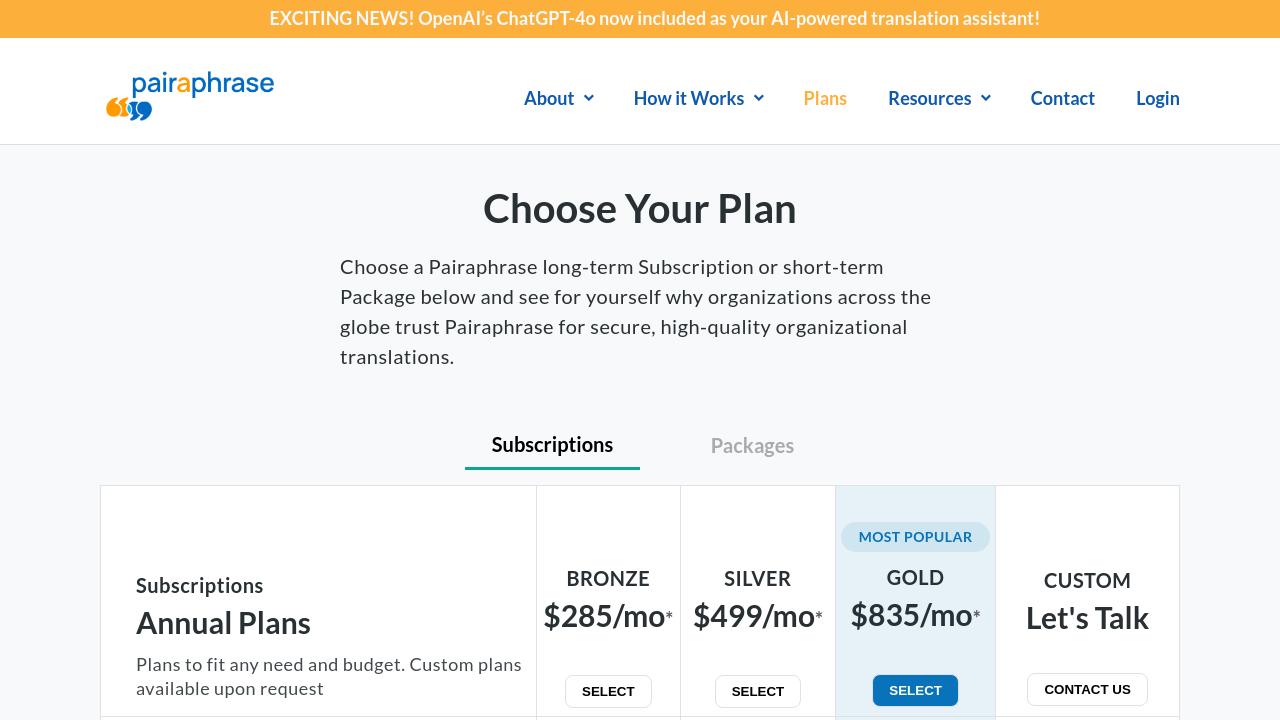The height and width of the screenshot is (720, 1280).
Task: Open the About menu item
Action: coord(549,98)
